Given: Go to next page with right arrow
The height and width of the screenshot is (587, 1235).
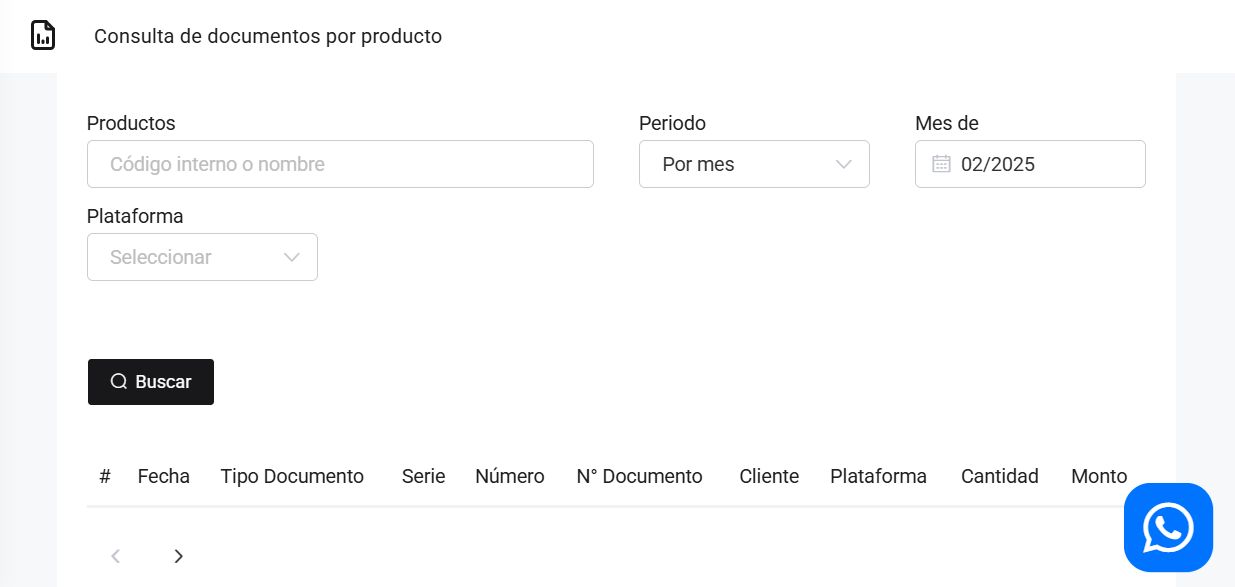Looking at the screenshot, I should (x=179, y=556).
